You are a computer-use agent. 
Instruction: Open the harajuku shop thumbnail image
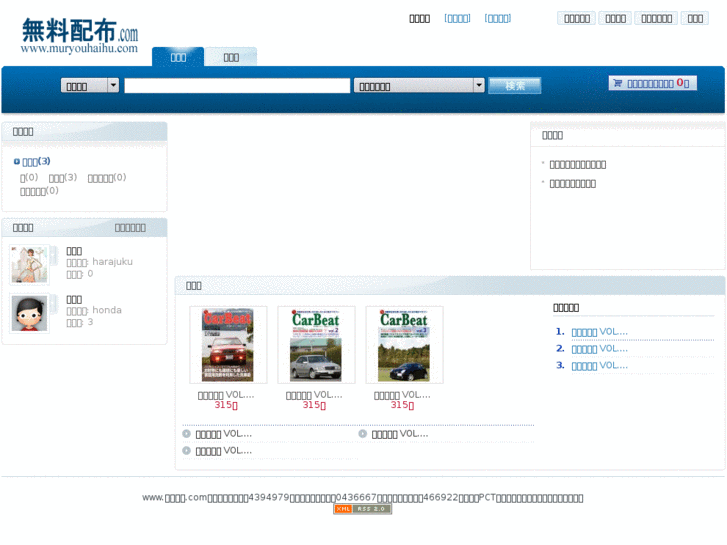tap(30, 265)
